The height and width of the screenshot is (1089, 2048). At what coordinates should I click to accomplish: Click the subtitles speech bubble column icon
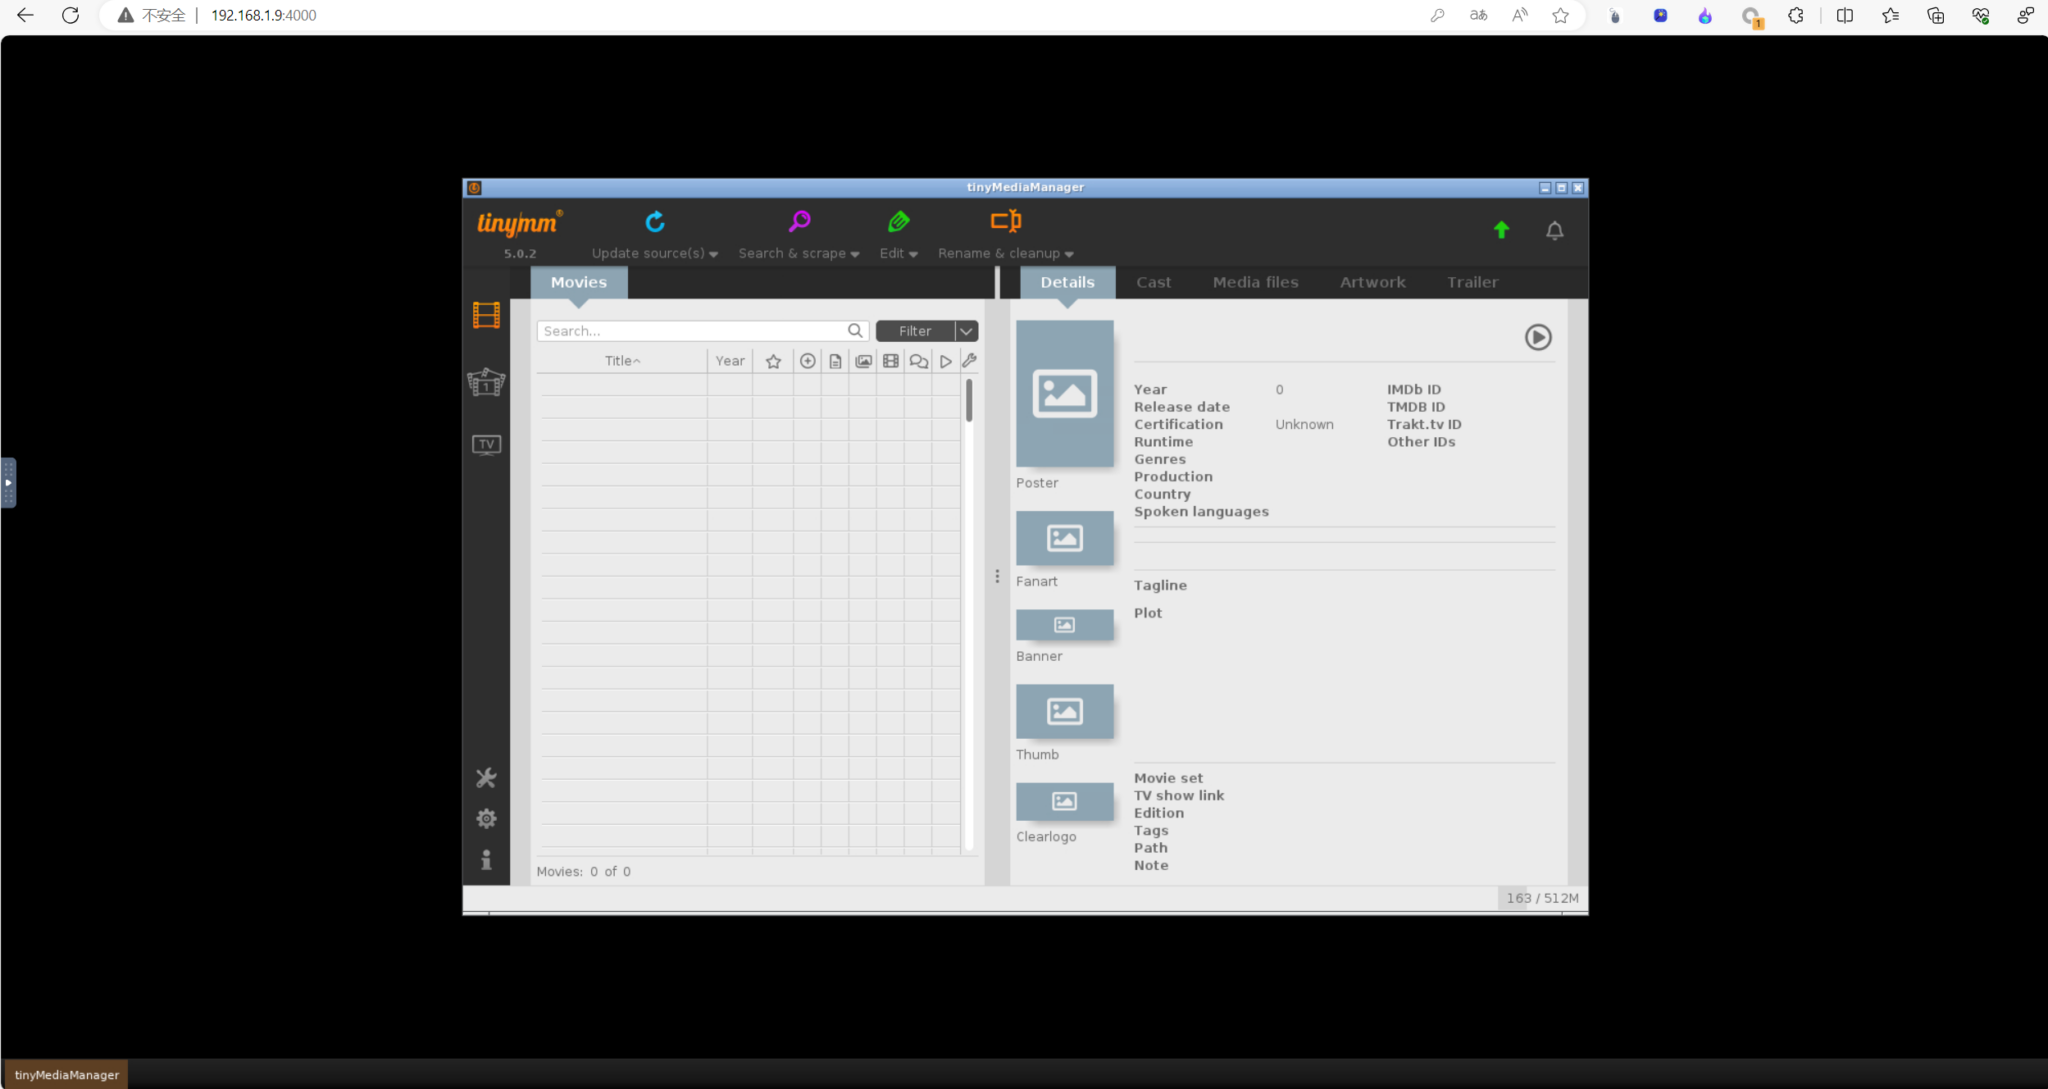(918, 361)
